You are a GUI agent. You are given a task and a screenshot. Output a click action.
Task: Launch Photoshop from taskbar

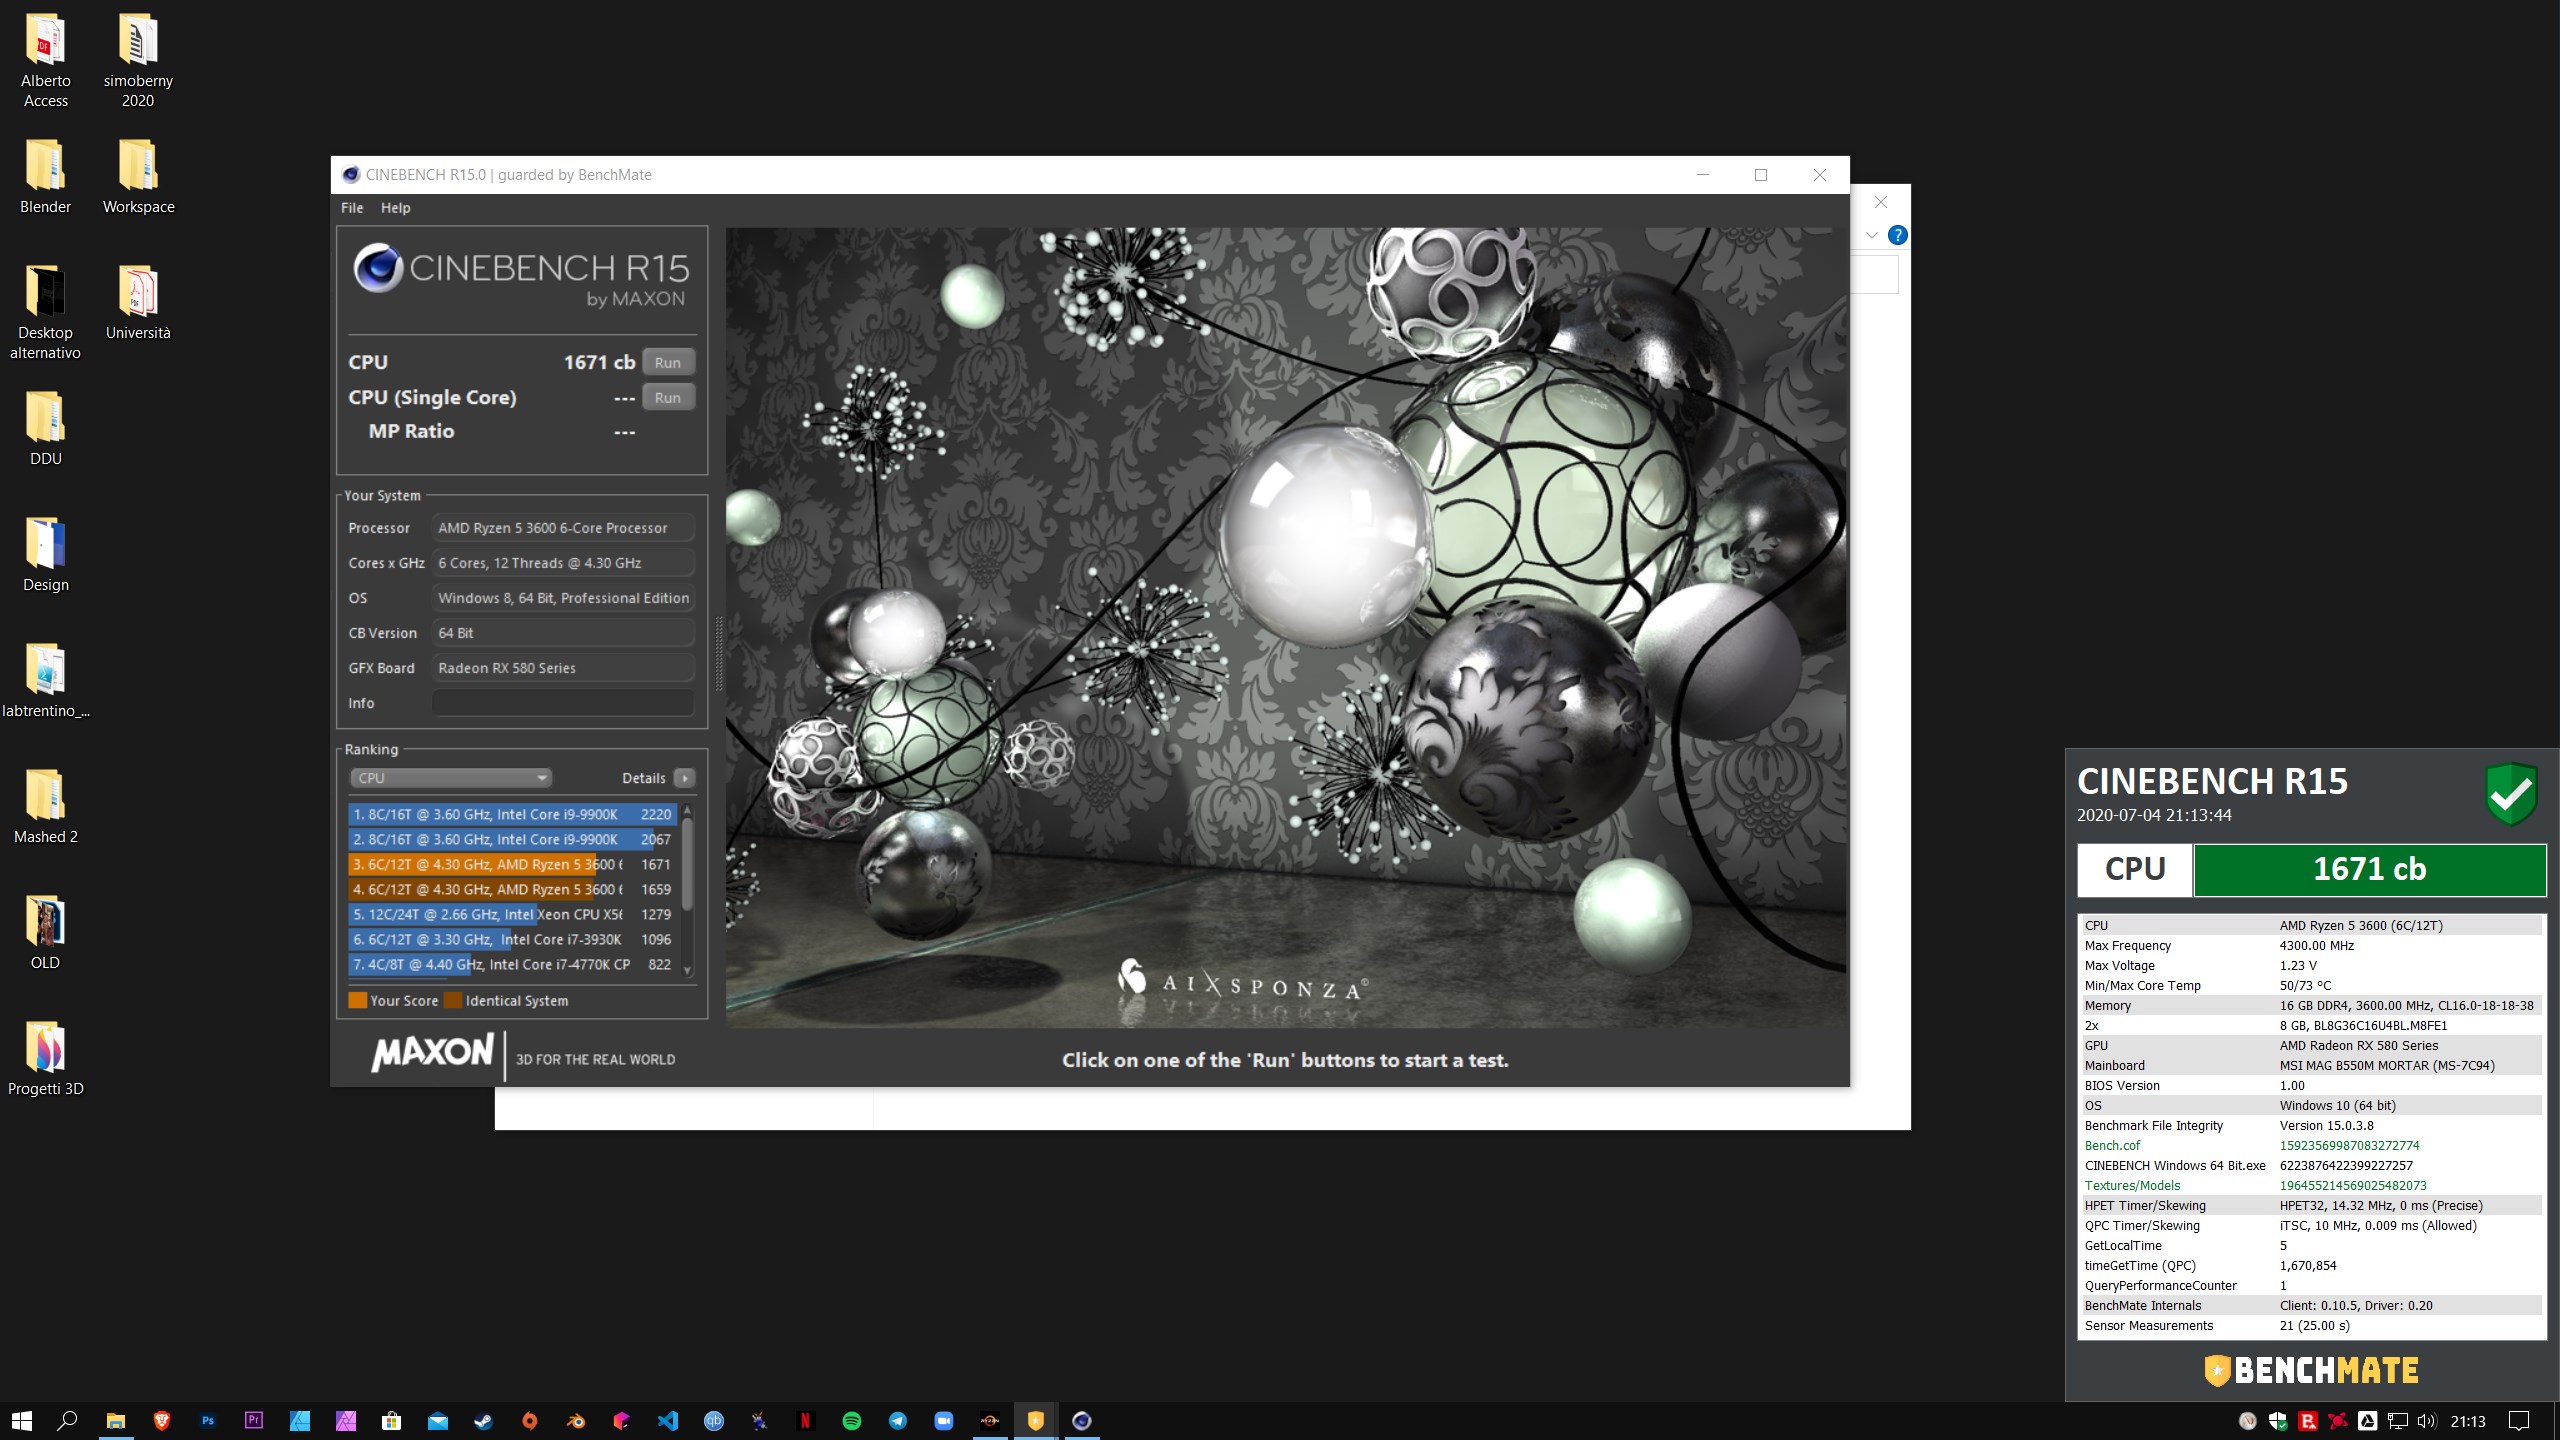[208, 1420]
